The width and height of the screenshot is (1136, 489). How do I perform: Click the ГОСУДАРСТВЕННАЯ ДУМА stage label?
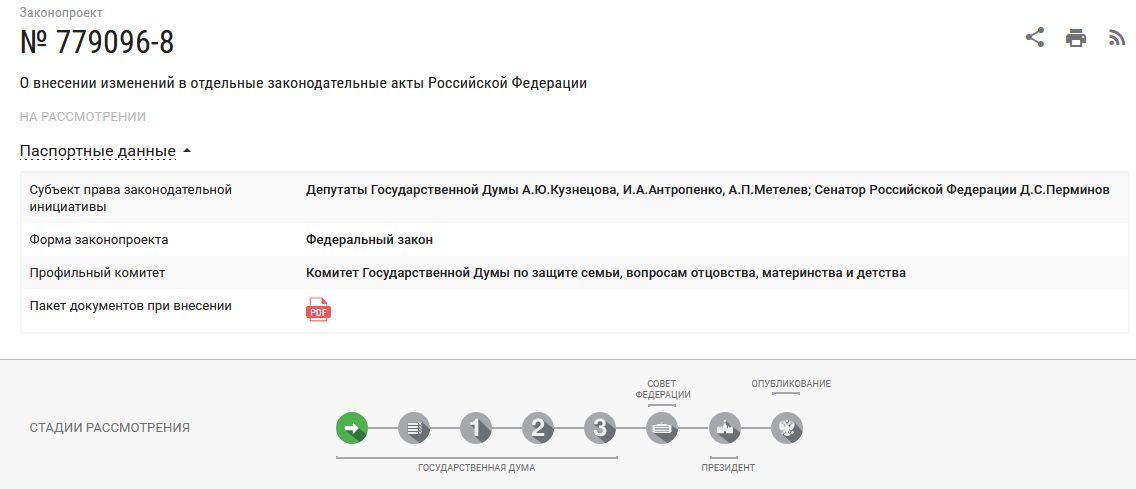pos(476,468)
